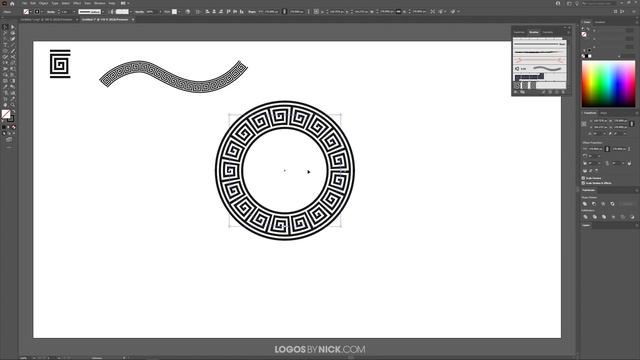Click Minus Back in Pathfinders row
This screenshot has height=360, width=640.
point(632,217)
